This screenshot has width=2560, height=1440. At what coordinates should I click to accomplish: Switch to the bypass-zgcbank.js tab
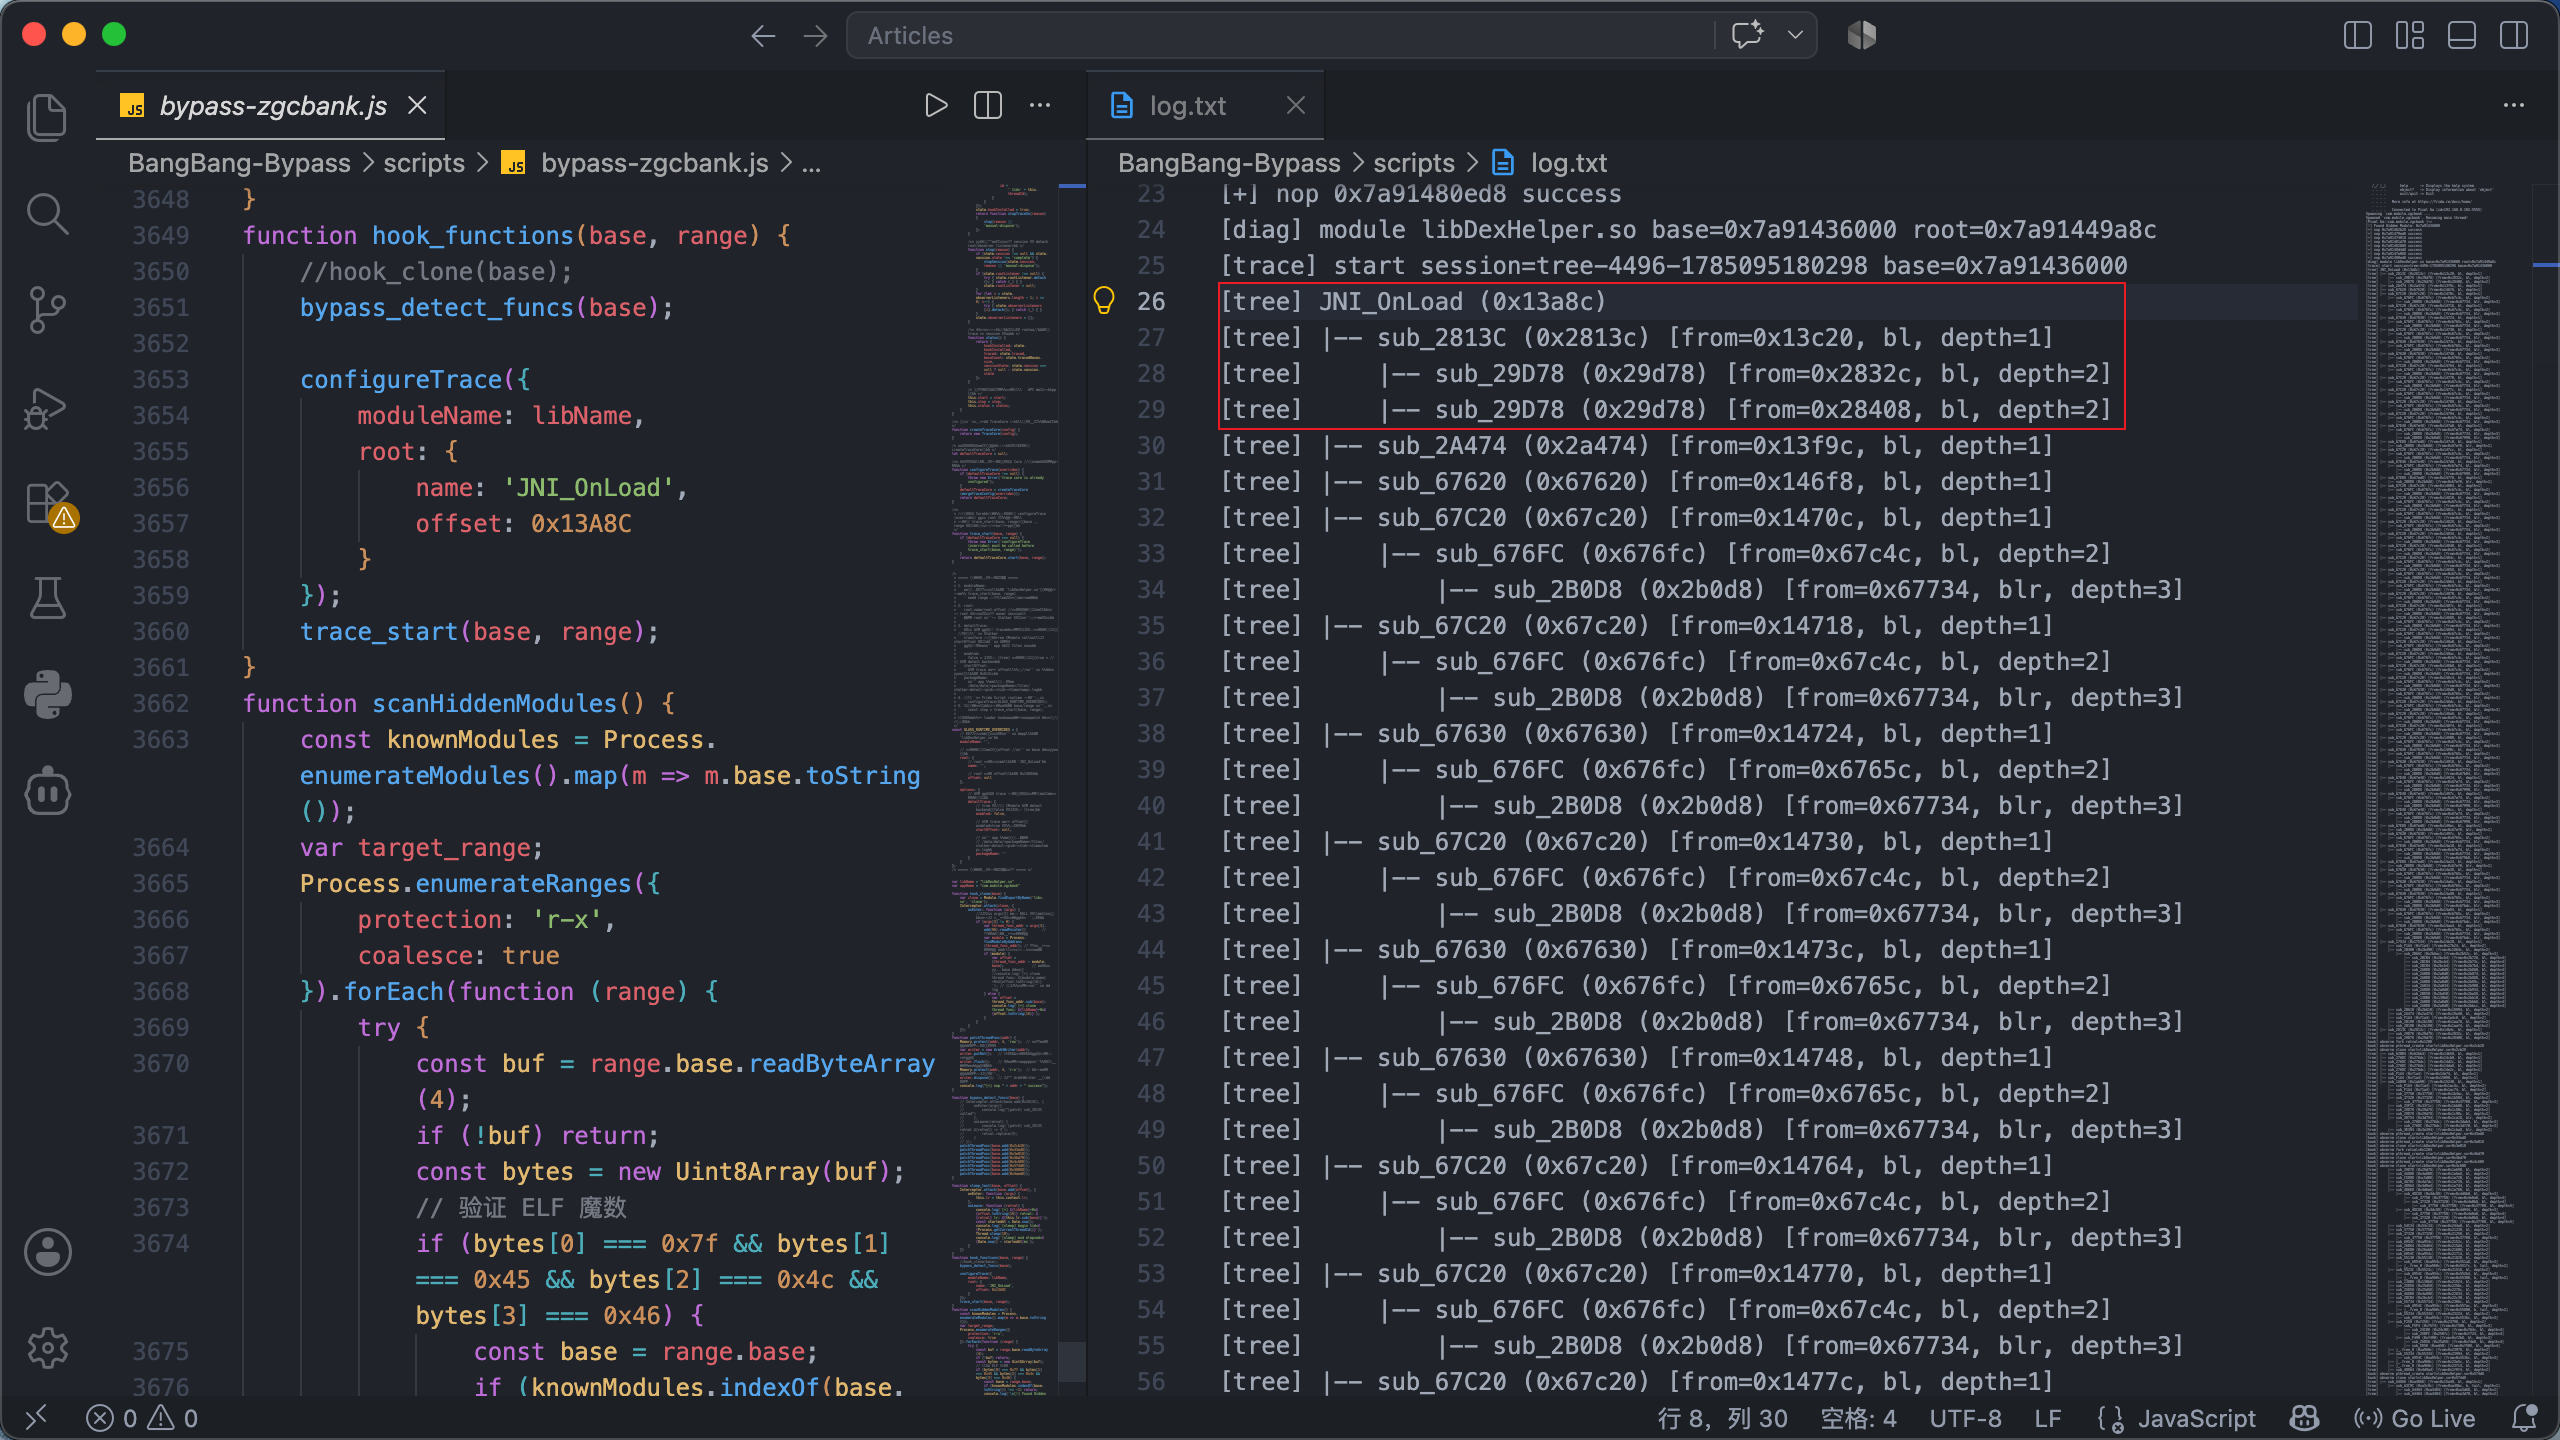click(271, 106)
